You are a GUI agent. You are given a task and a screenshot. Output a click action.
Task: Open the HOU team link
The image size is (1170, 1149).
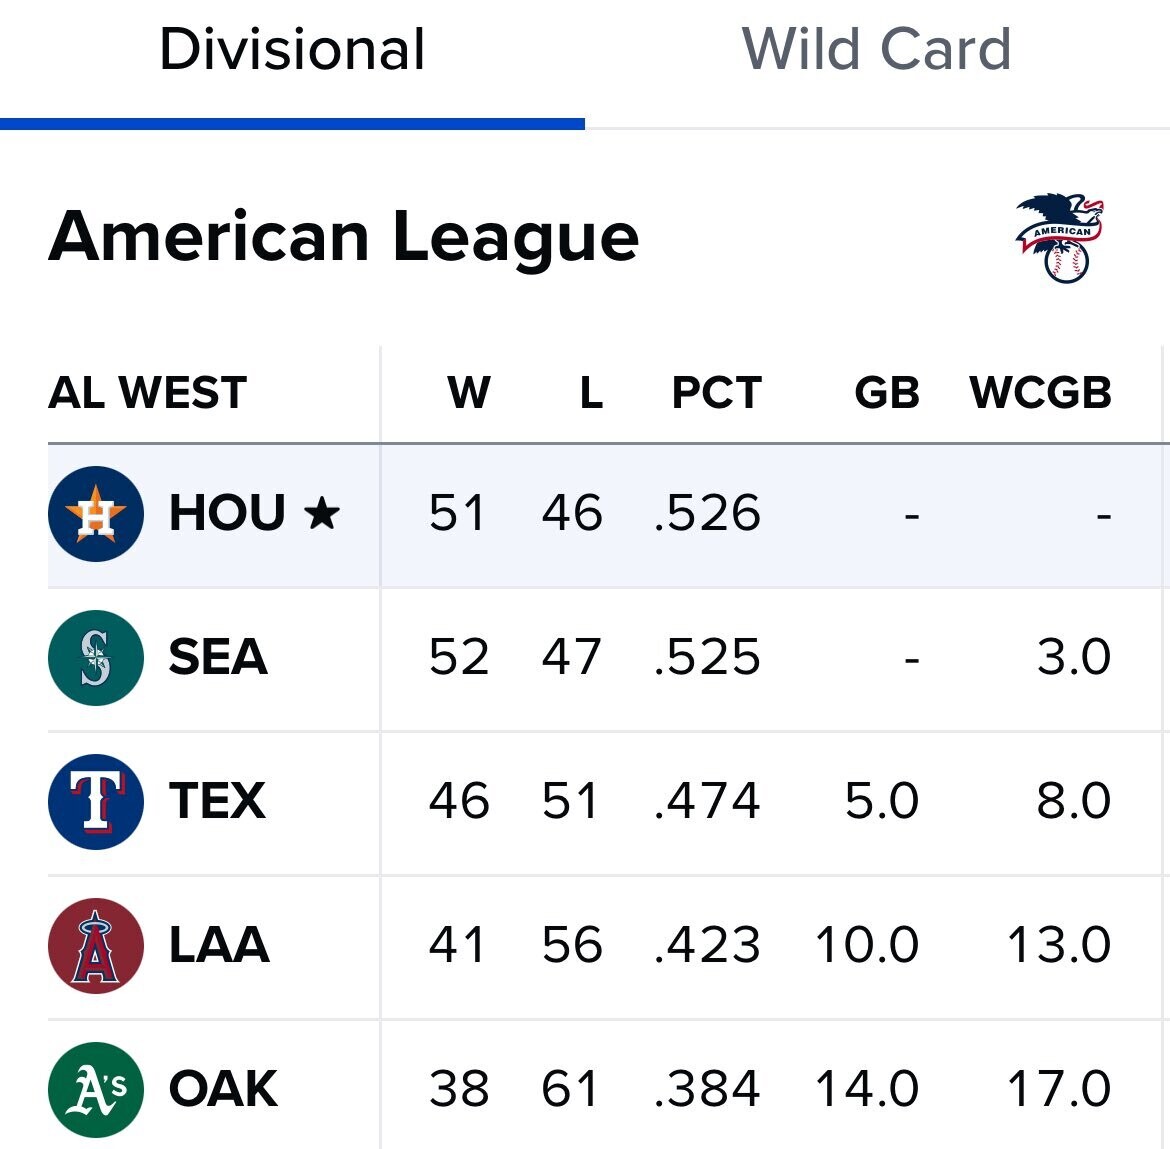click(x=227, y=514)
